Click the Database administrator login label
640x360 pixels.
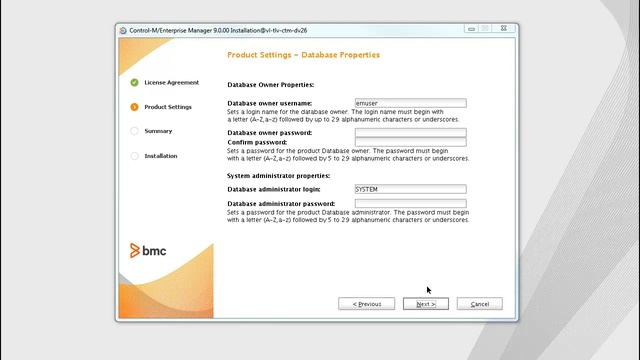(273, 189)
